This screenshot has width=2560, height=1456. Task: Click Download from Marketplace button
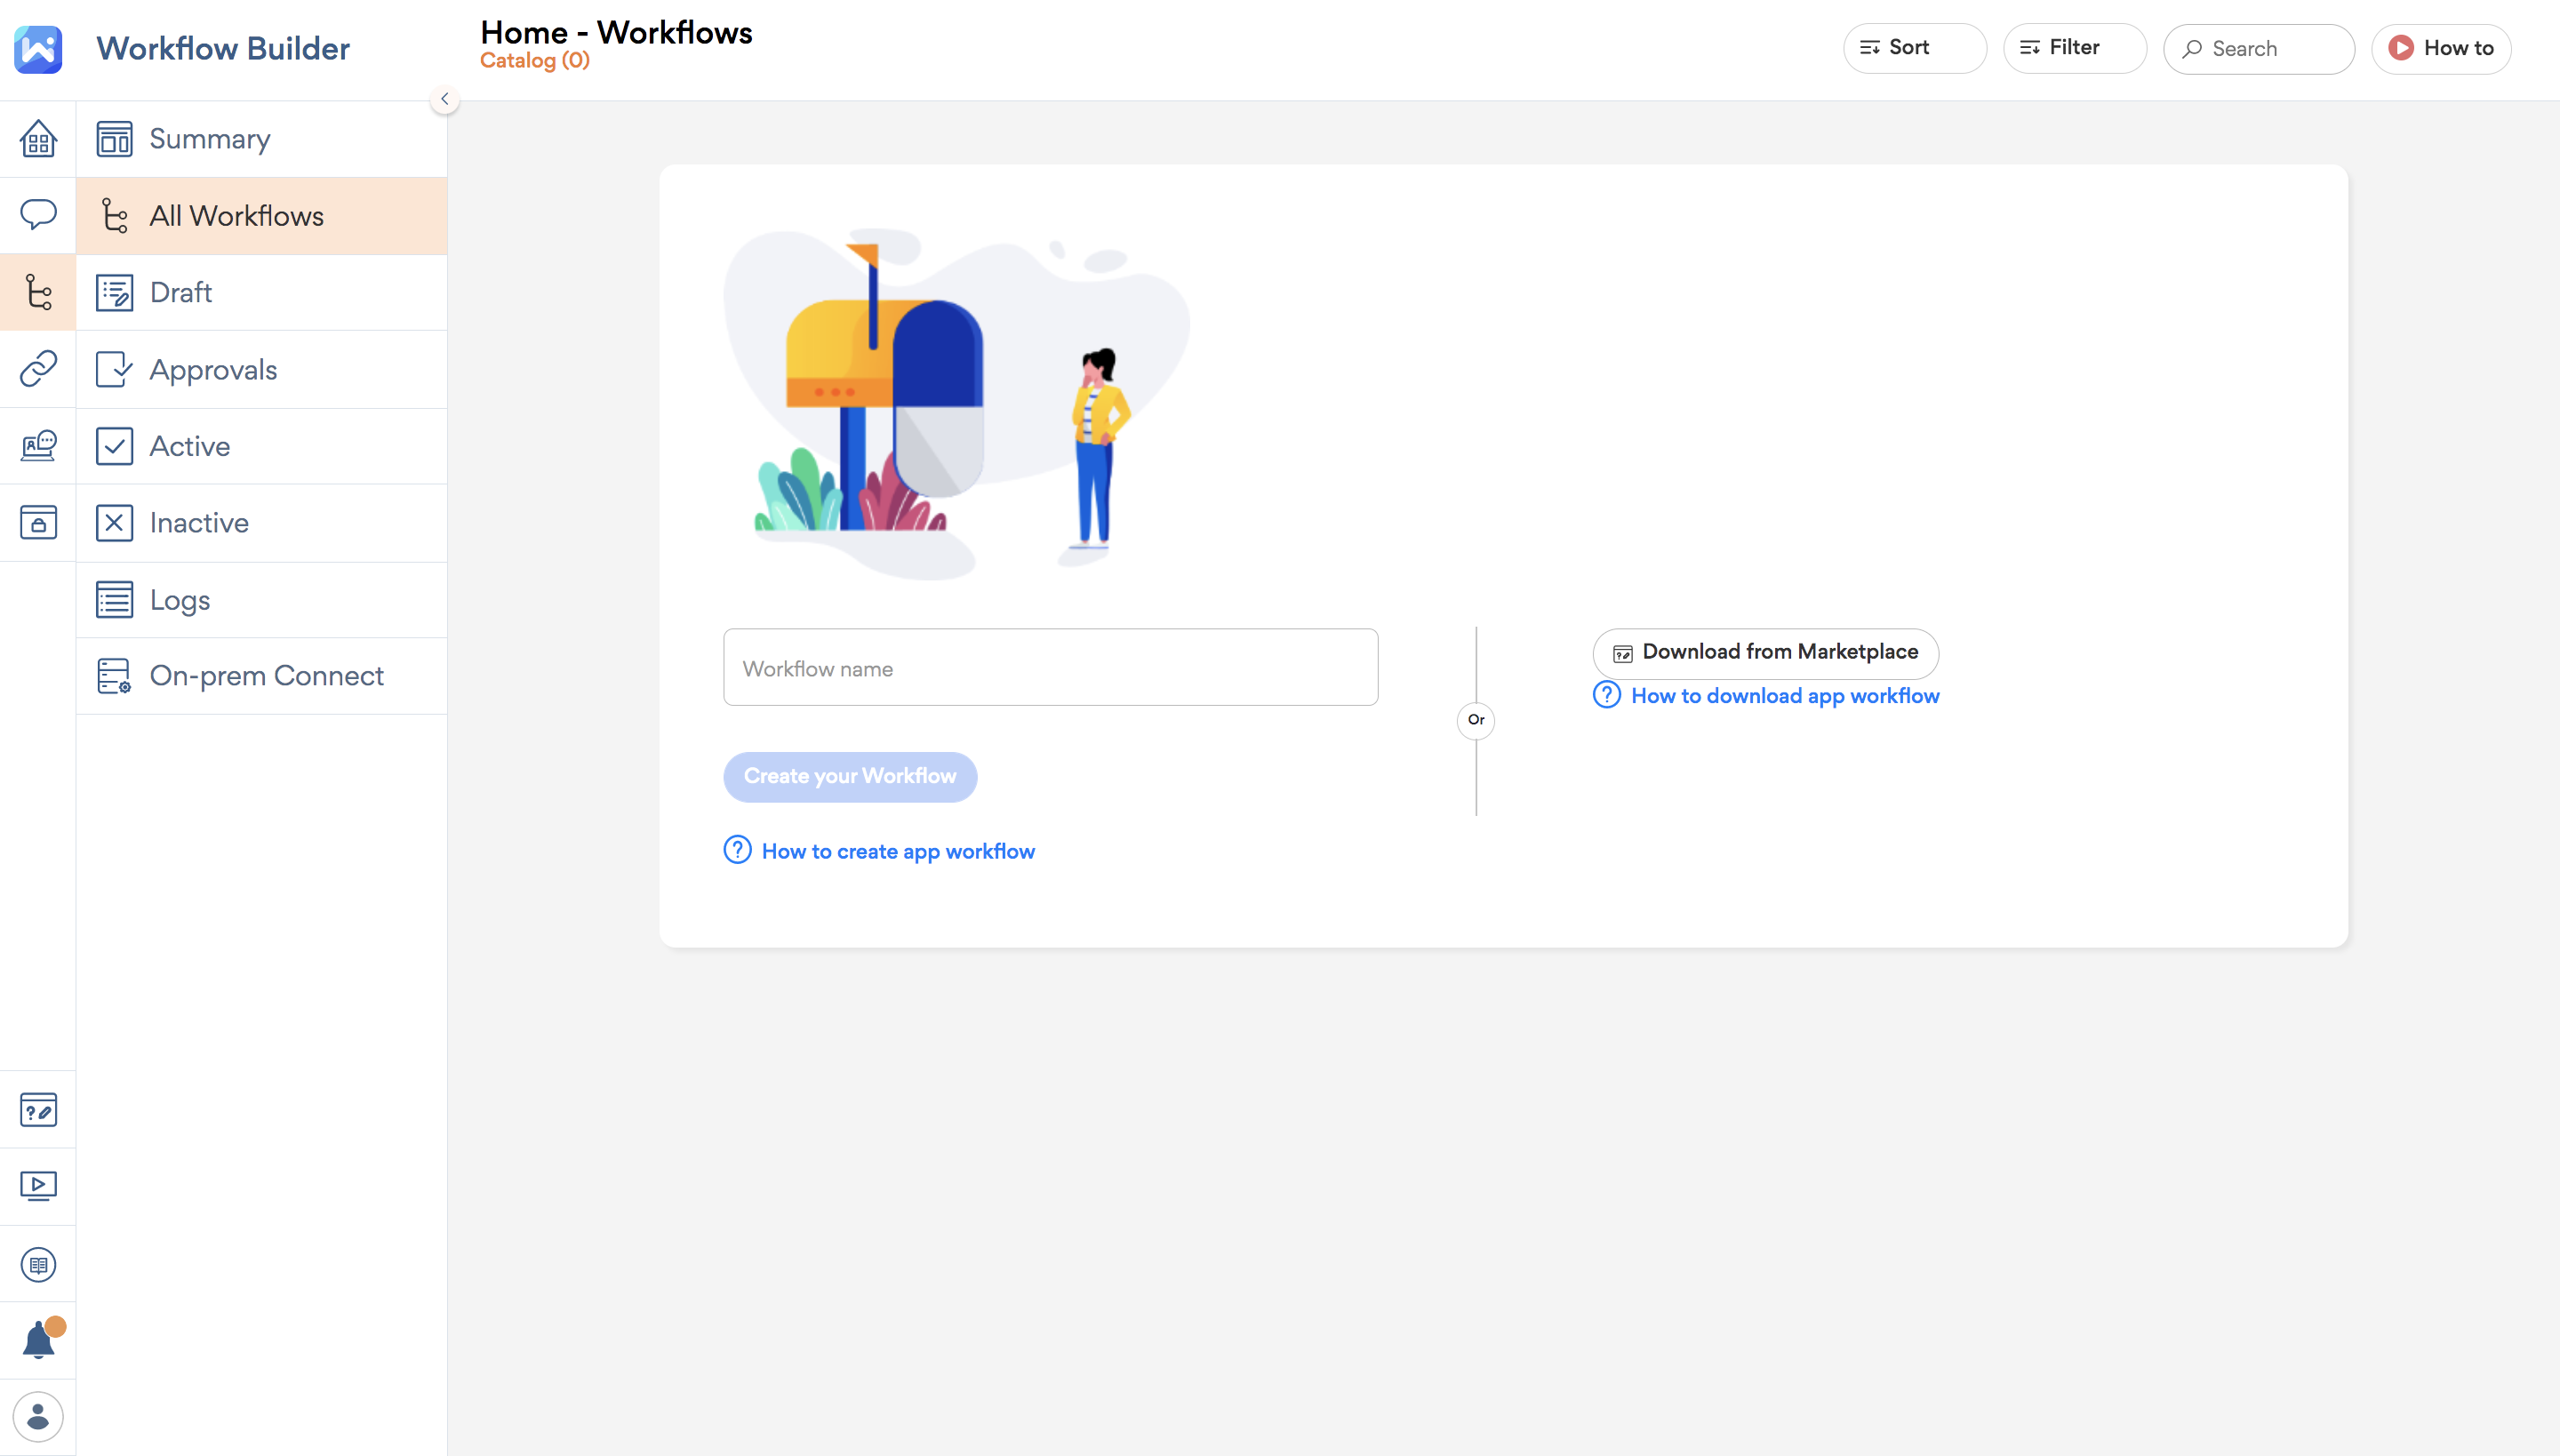pyautogui.click(x=1765, y=652)
